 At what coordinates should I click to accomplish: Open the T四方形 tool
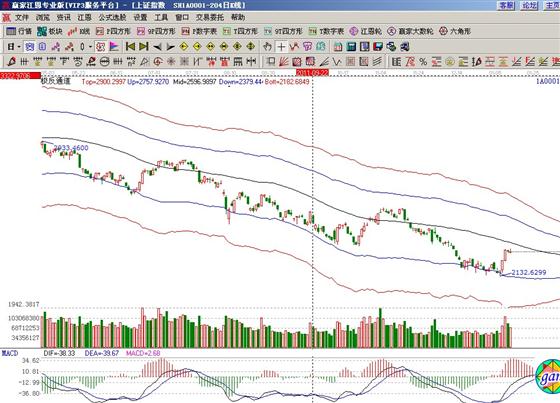[240, 31]
